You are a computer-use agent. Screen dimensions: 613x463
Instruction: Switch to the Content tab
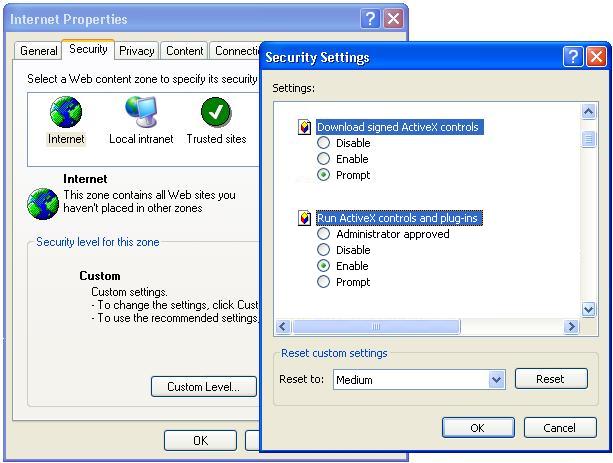tap(185, 51)
